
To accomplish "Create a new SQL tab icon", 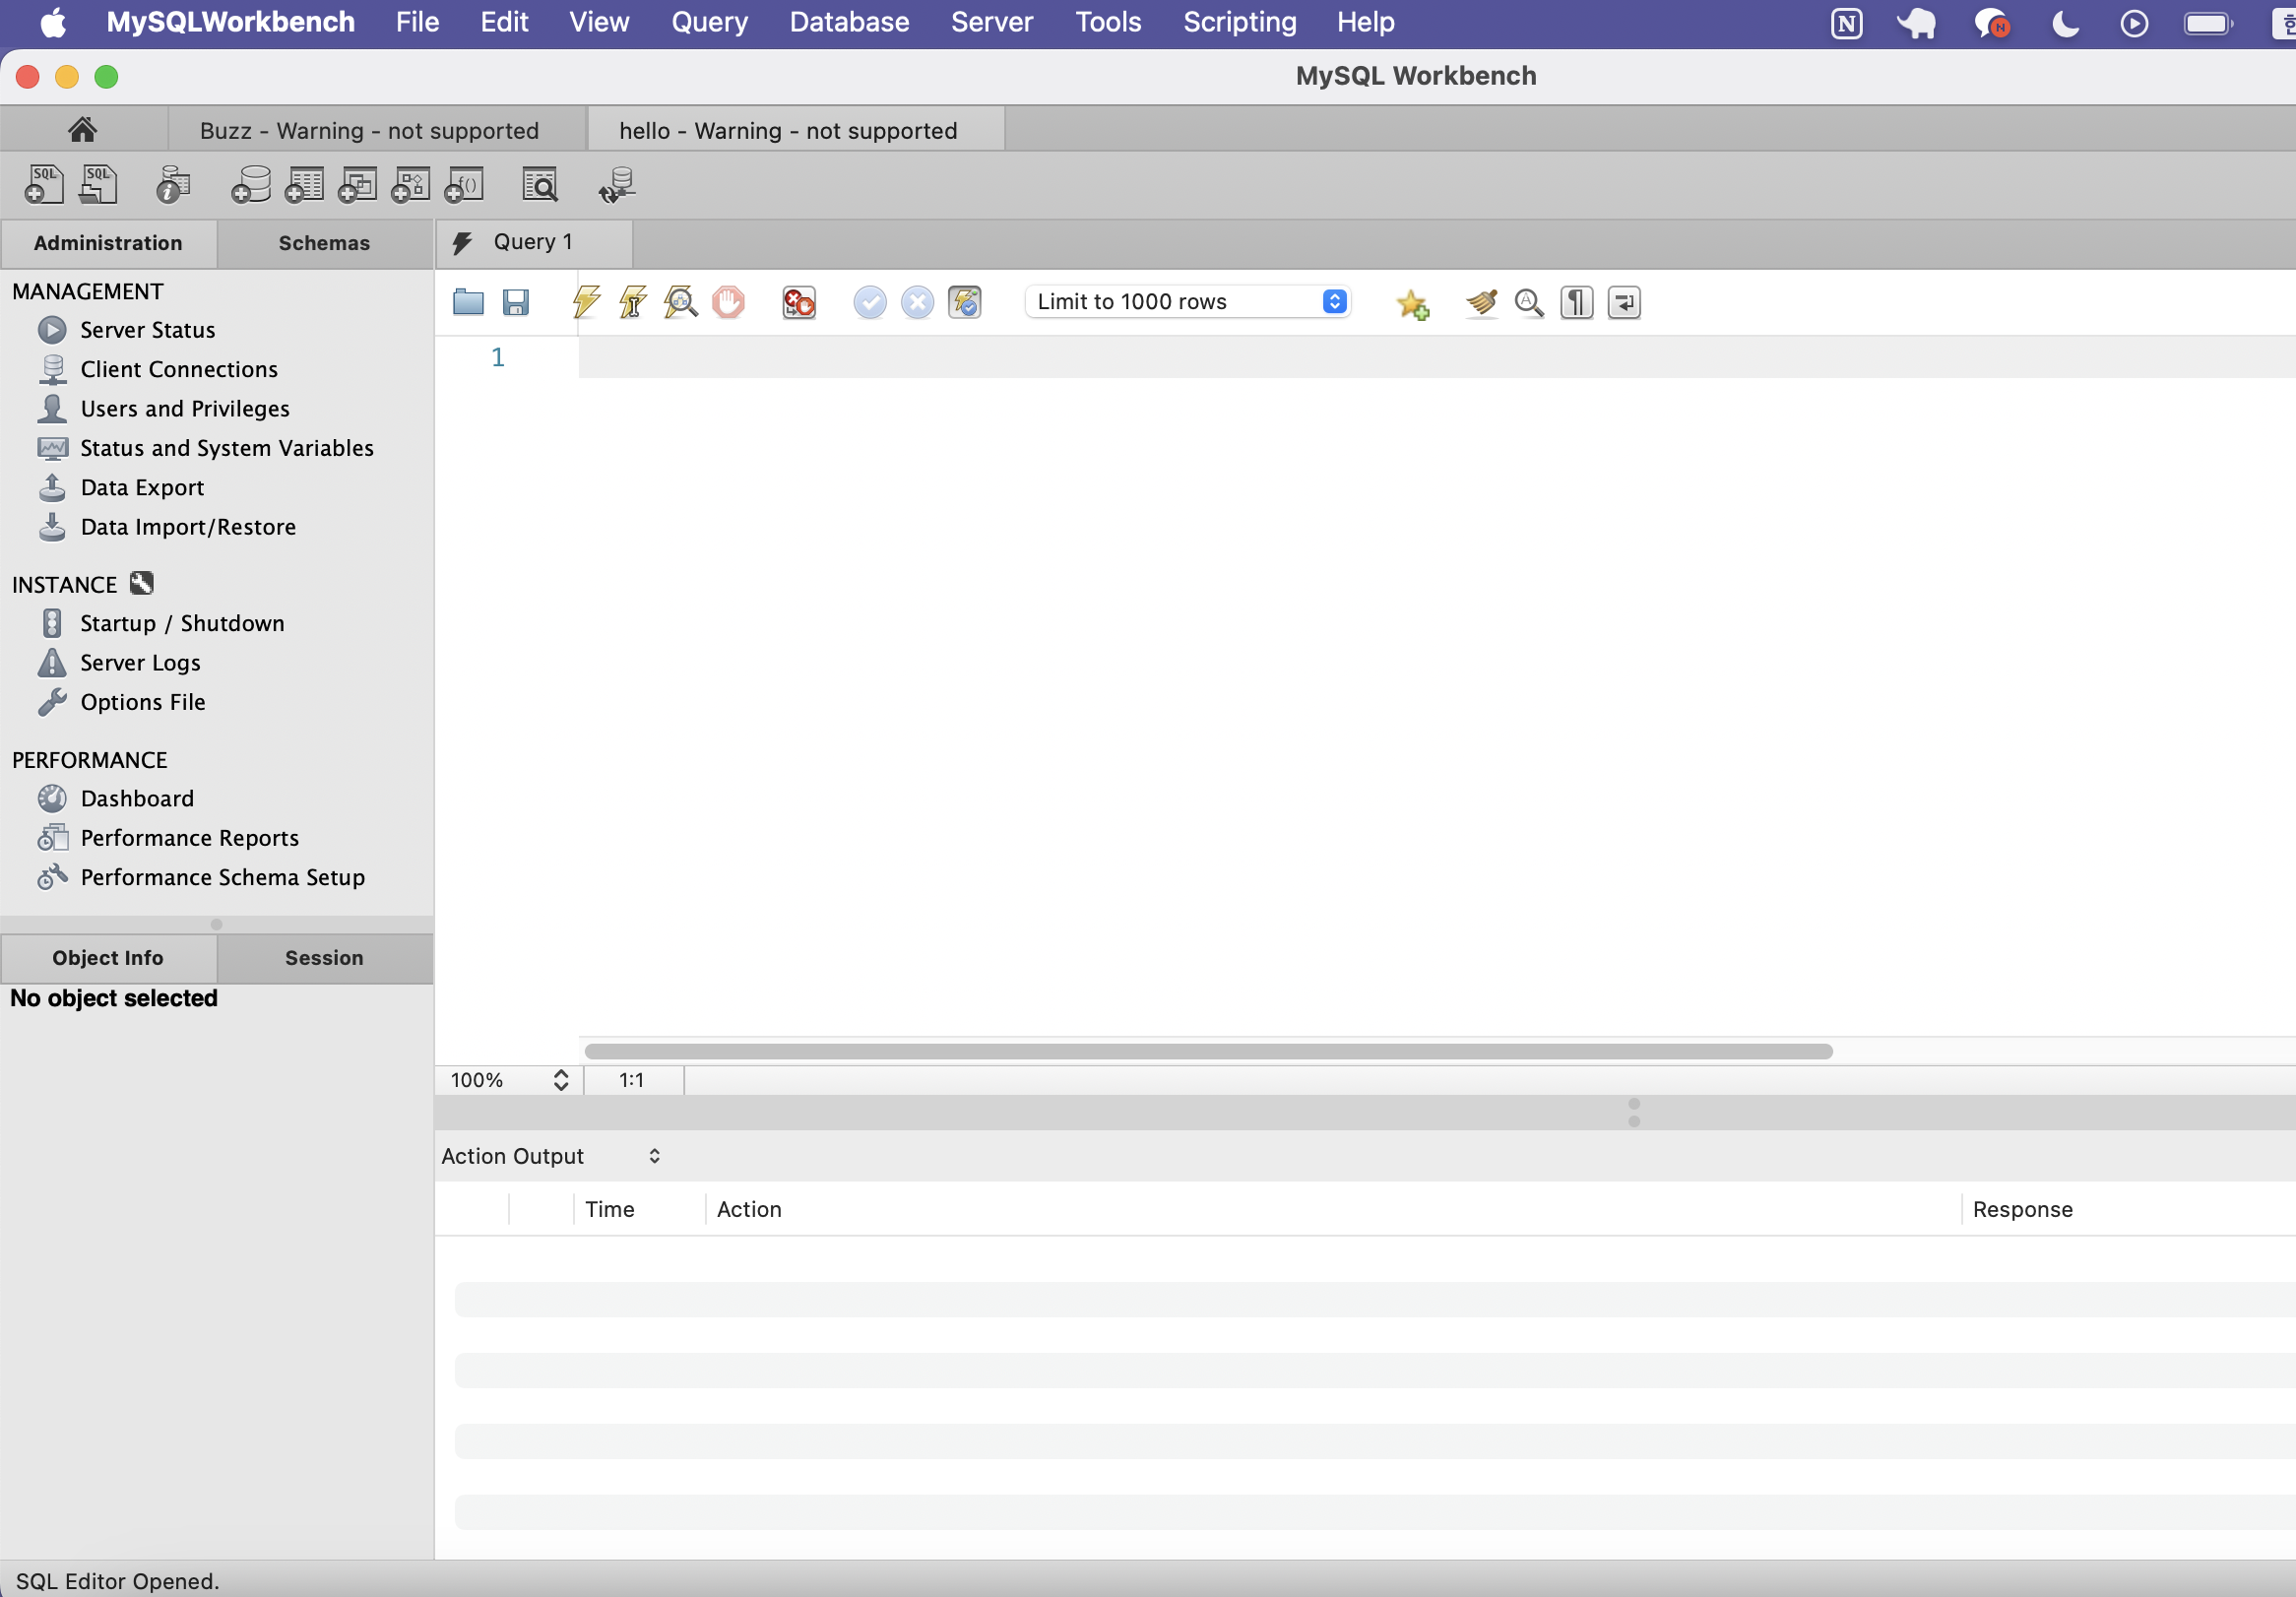I will point(43,185).
